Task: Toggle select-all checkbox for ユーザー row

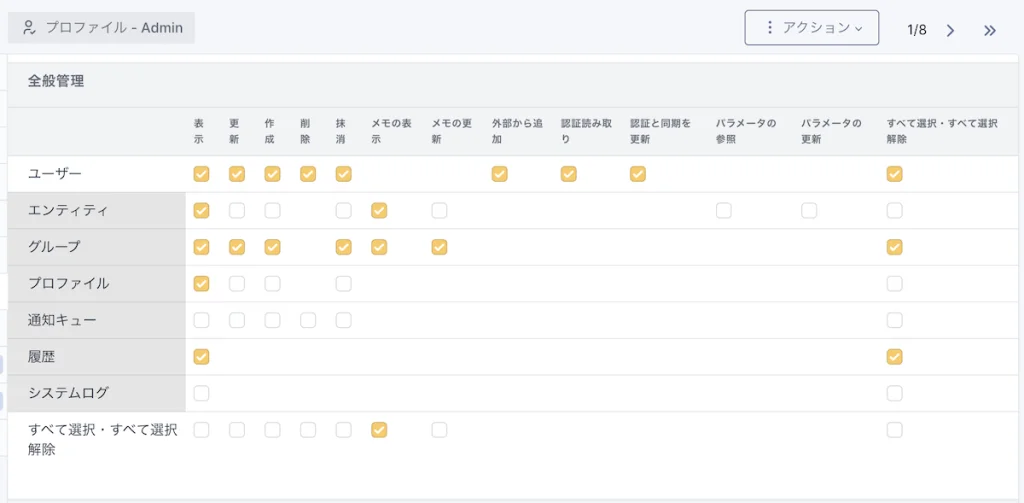Action: point(895,174)
